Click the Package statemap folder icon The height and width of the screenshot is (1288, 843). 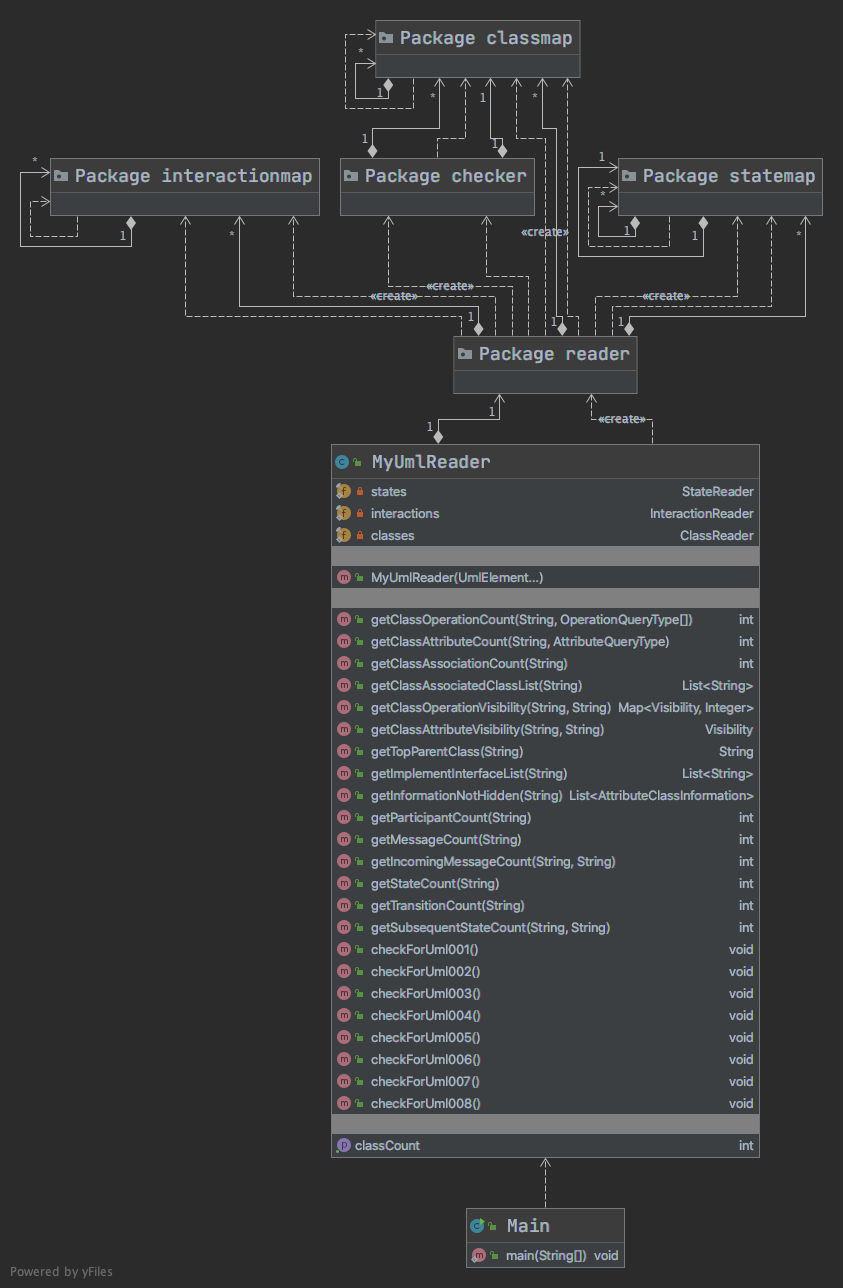[x=629, y=176]
